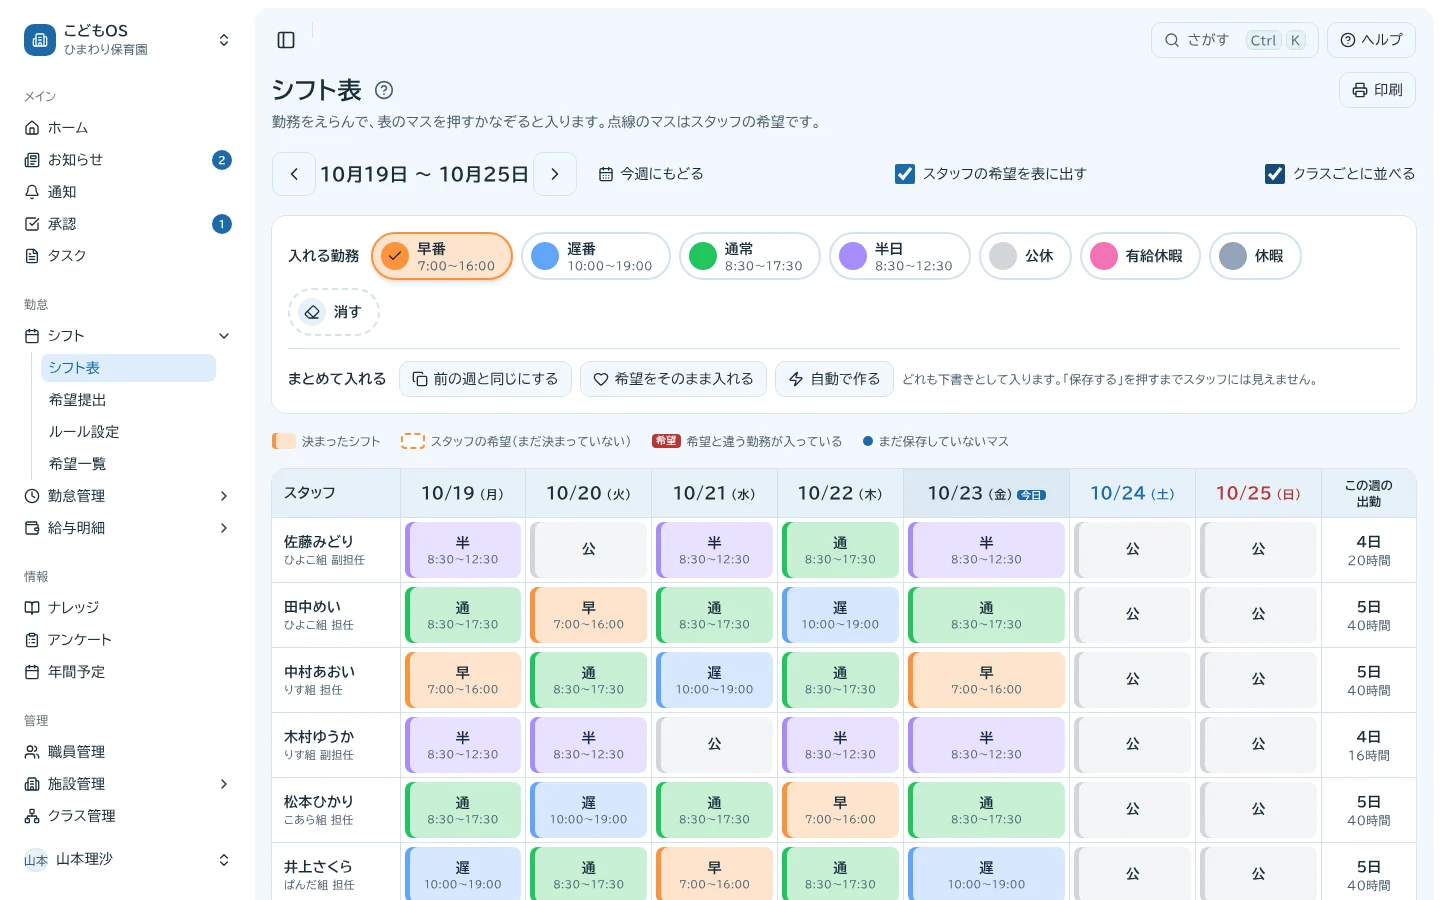The height and width of the screenshot is (900, 1440).
Task: Open the 山本理沙 account switcher
Action: (128, 860)
